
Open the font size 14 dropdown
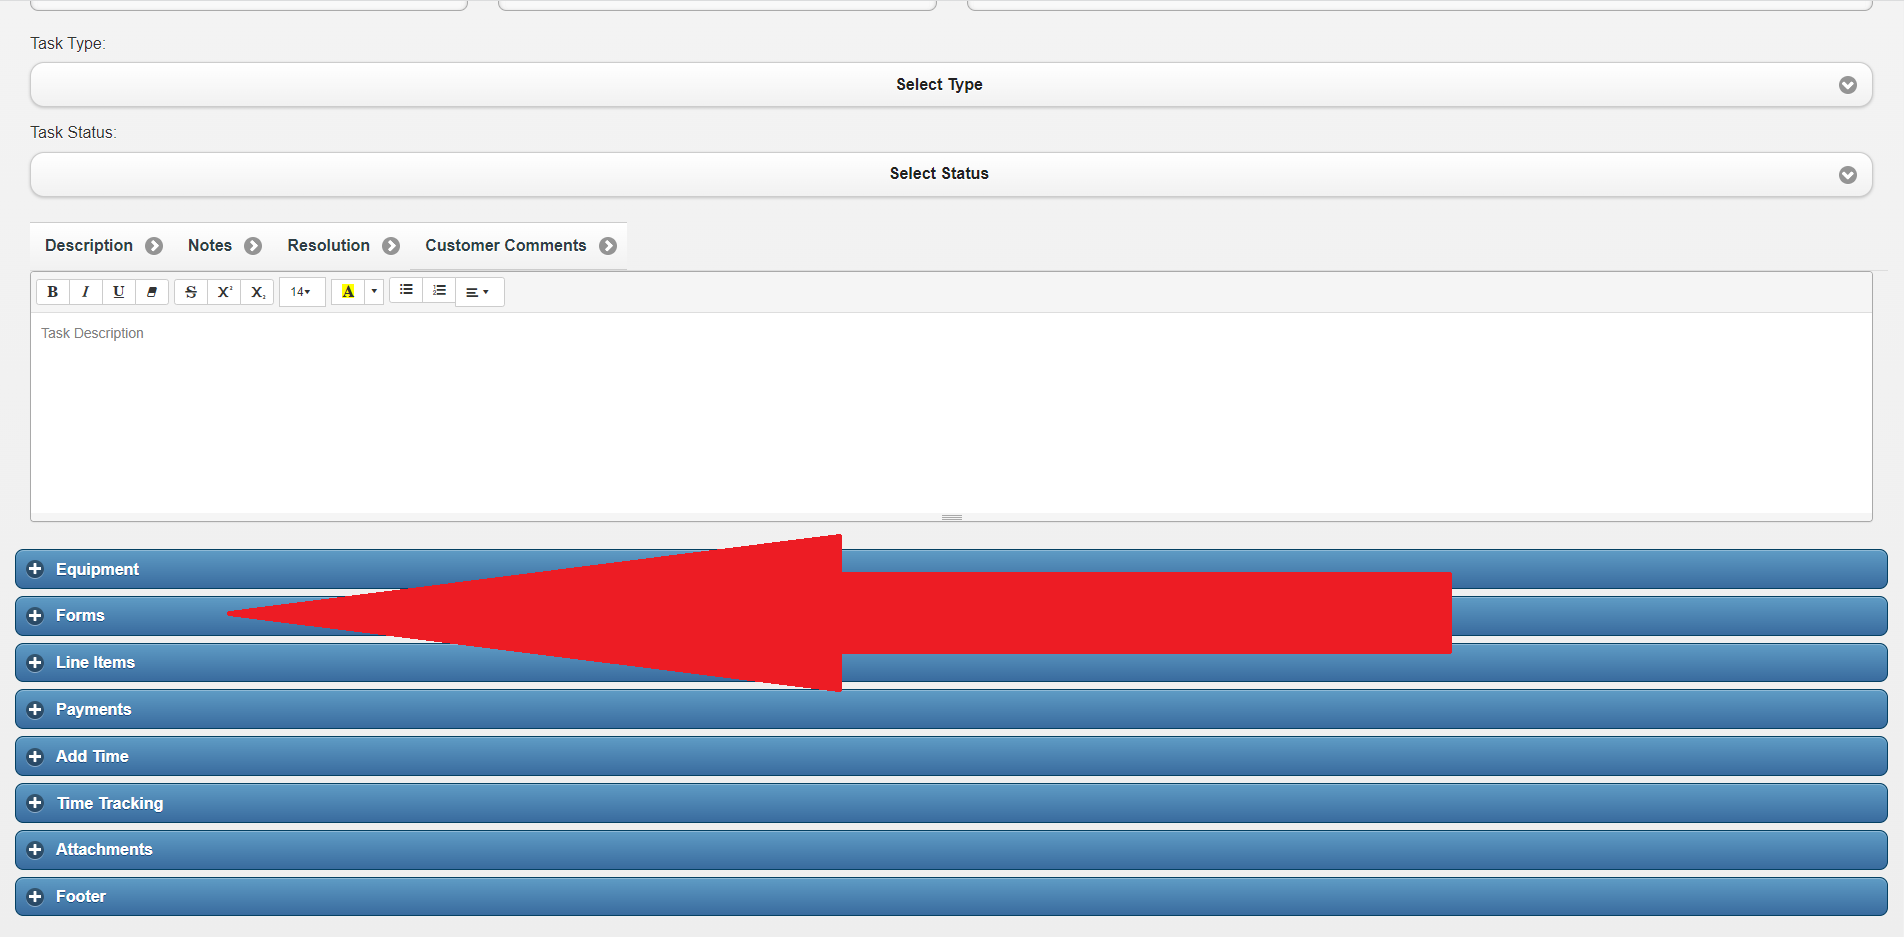coord(301,292)
